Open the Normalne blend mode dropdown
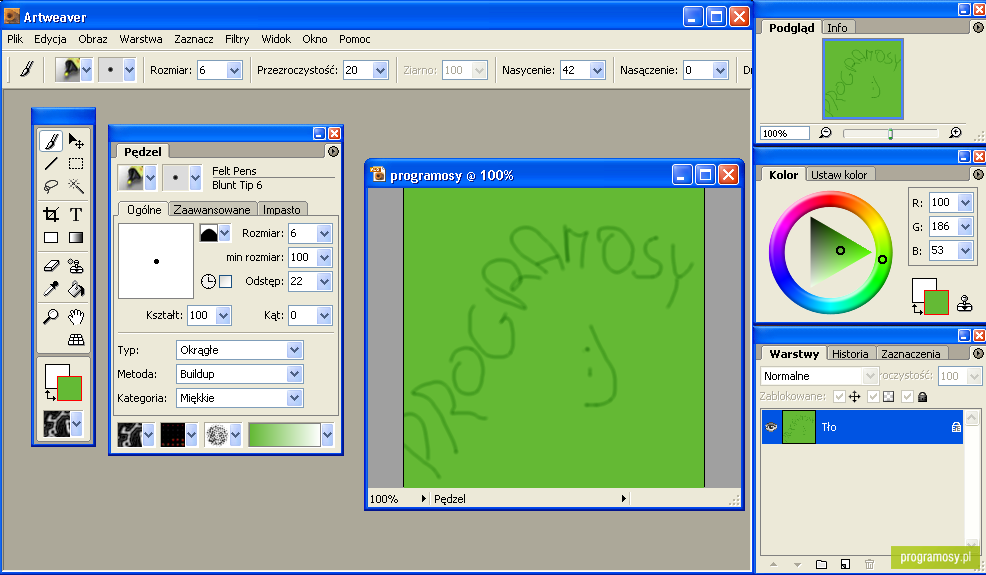 tap(870, 376)
